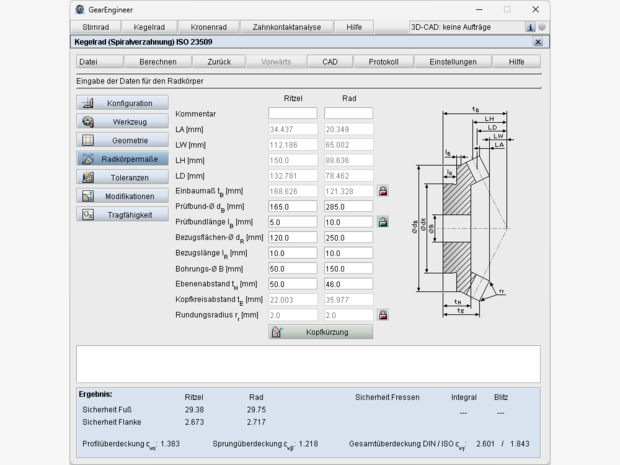The image size is (620, 465).
Task: Open the Datei menu
Action: click(95, 61)
